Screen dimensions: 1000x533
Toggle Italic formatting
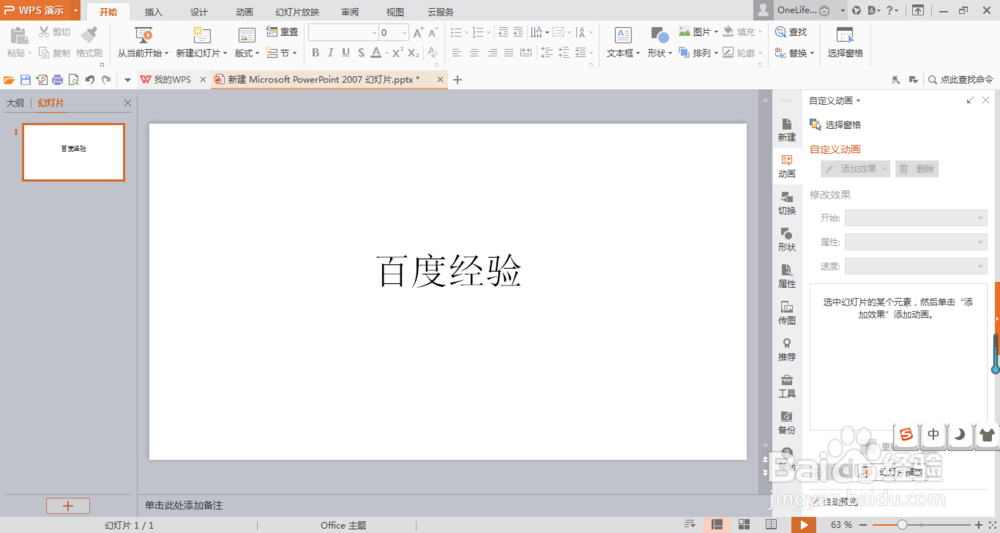(330, 53)
